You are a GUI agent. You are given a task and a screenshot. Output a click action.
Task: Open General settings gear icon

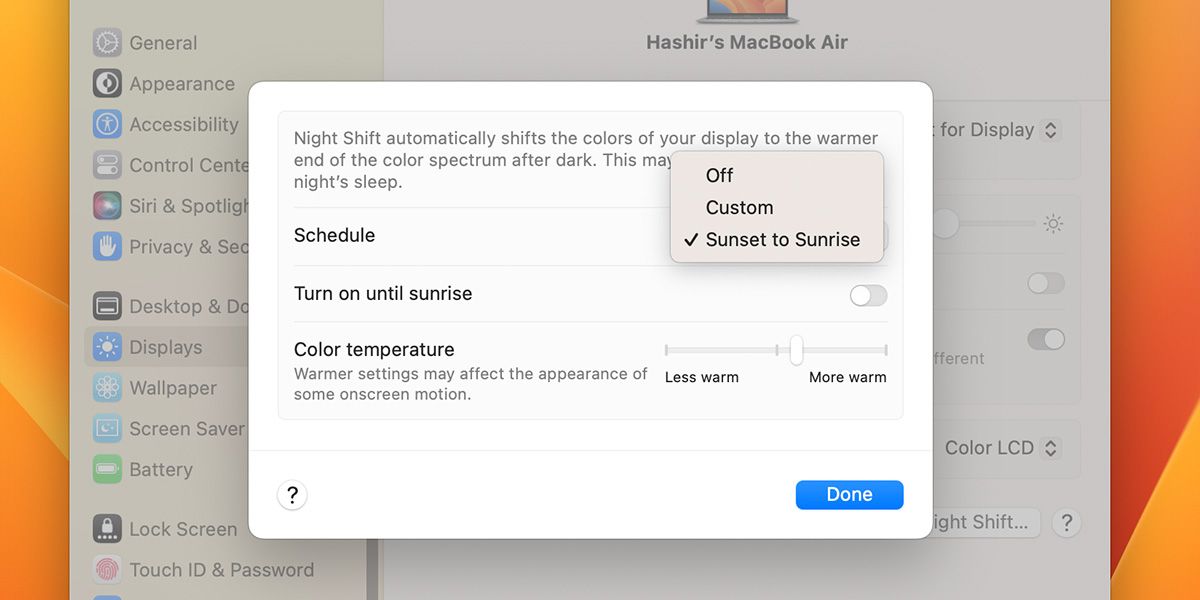coord(107,43)
